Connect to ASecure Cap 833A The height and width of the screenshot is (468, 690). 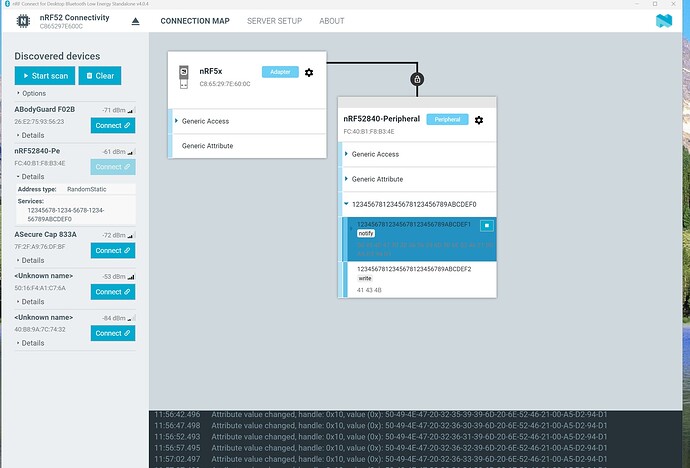click(113, 250)
